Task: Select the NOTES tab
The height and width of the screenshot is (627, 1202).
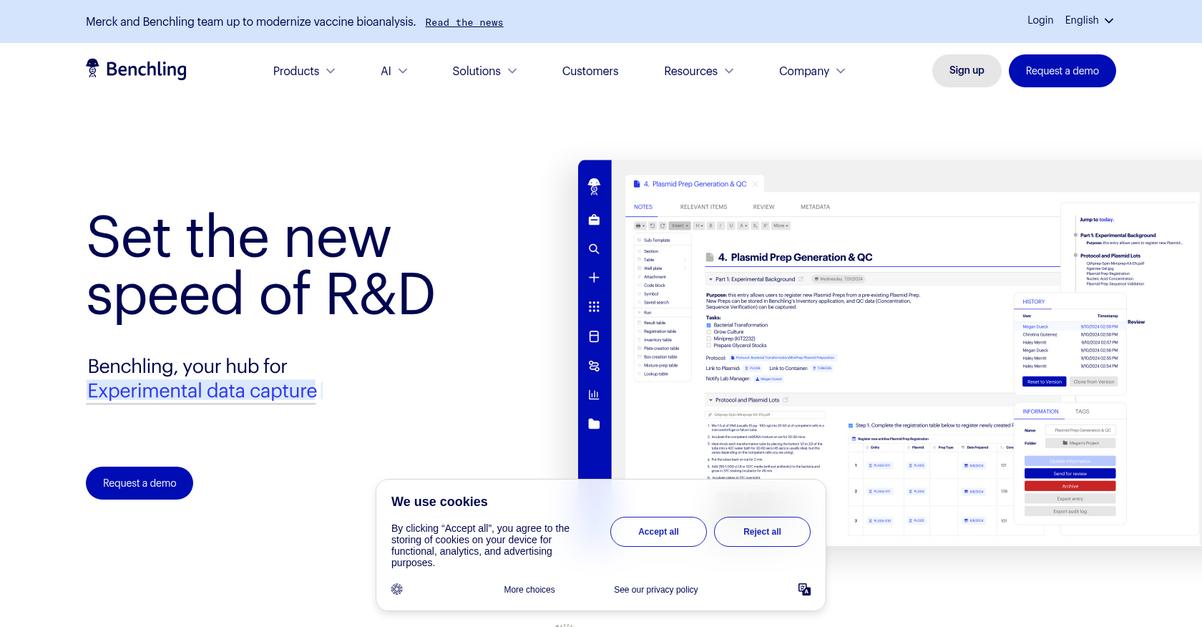Action: pos(643,207)
